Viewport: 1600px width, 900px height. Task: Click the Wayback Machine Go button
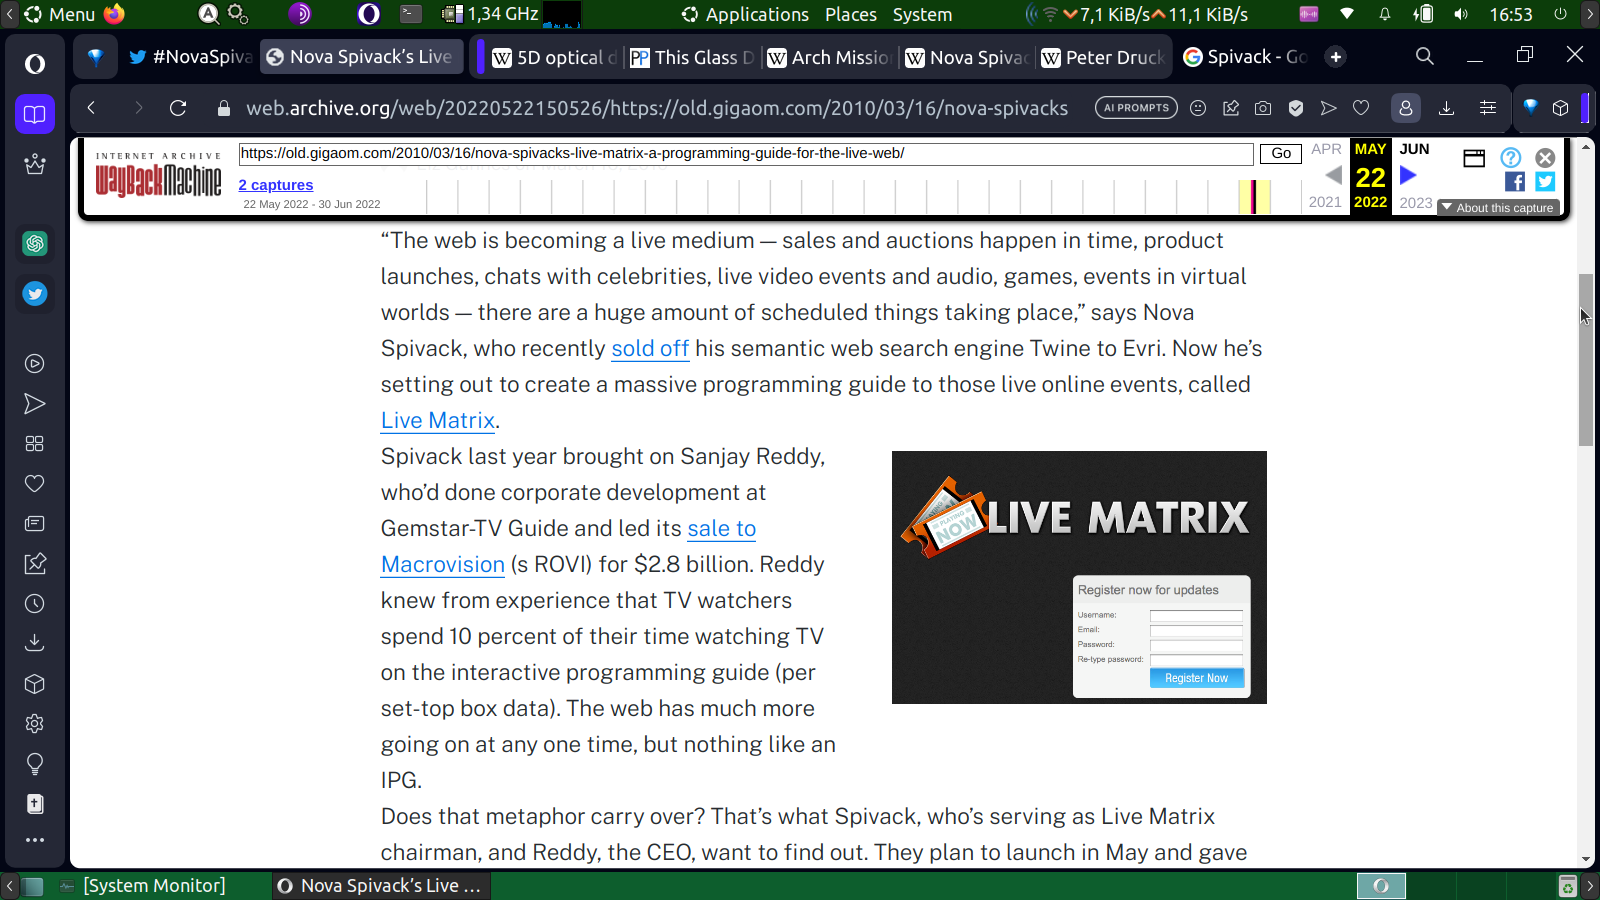1281,153
